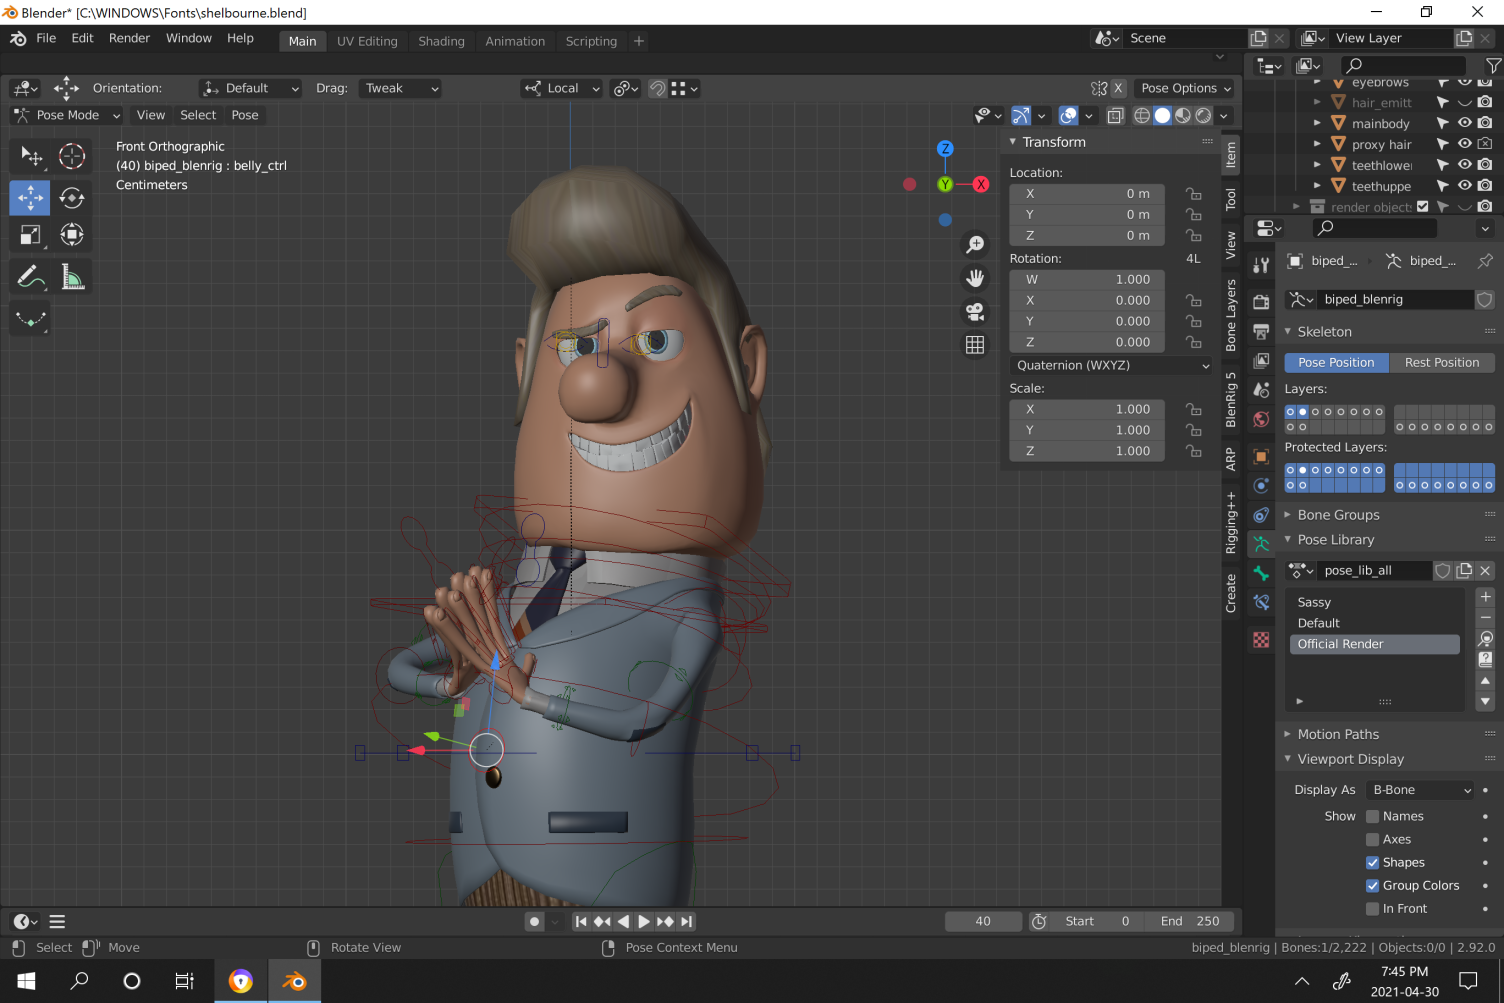
Task: Hide the mainbody mesh in the outliner
Action: 1465,123
